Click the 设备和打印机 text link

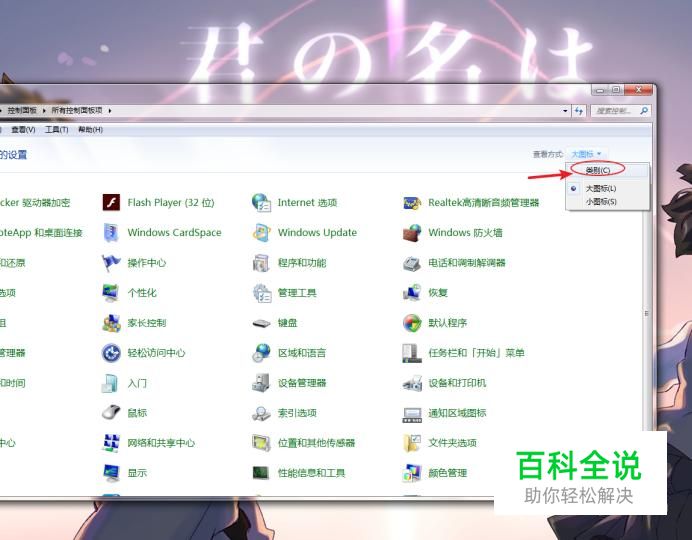point(457,383)
